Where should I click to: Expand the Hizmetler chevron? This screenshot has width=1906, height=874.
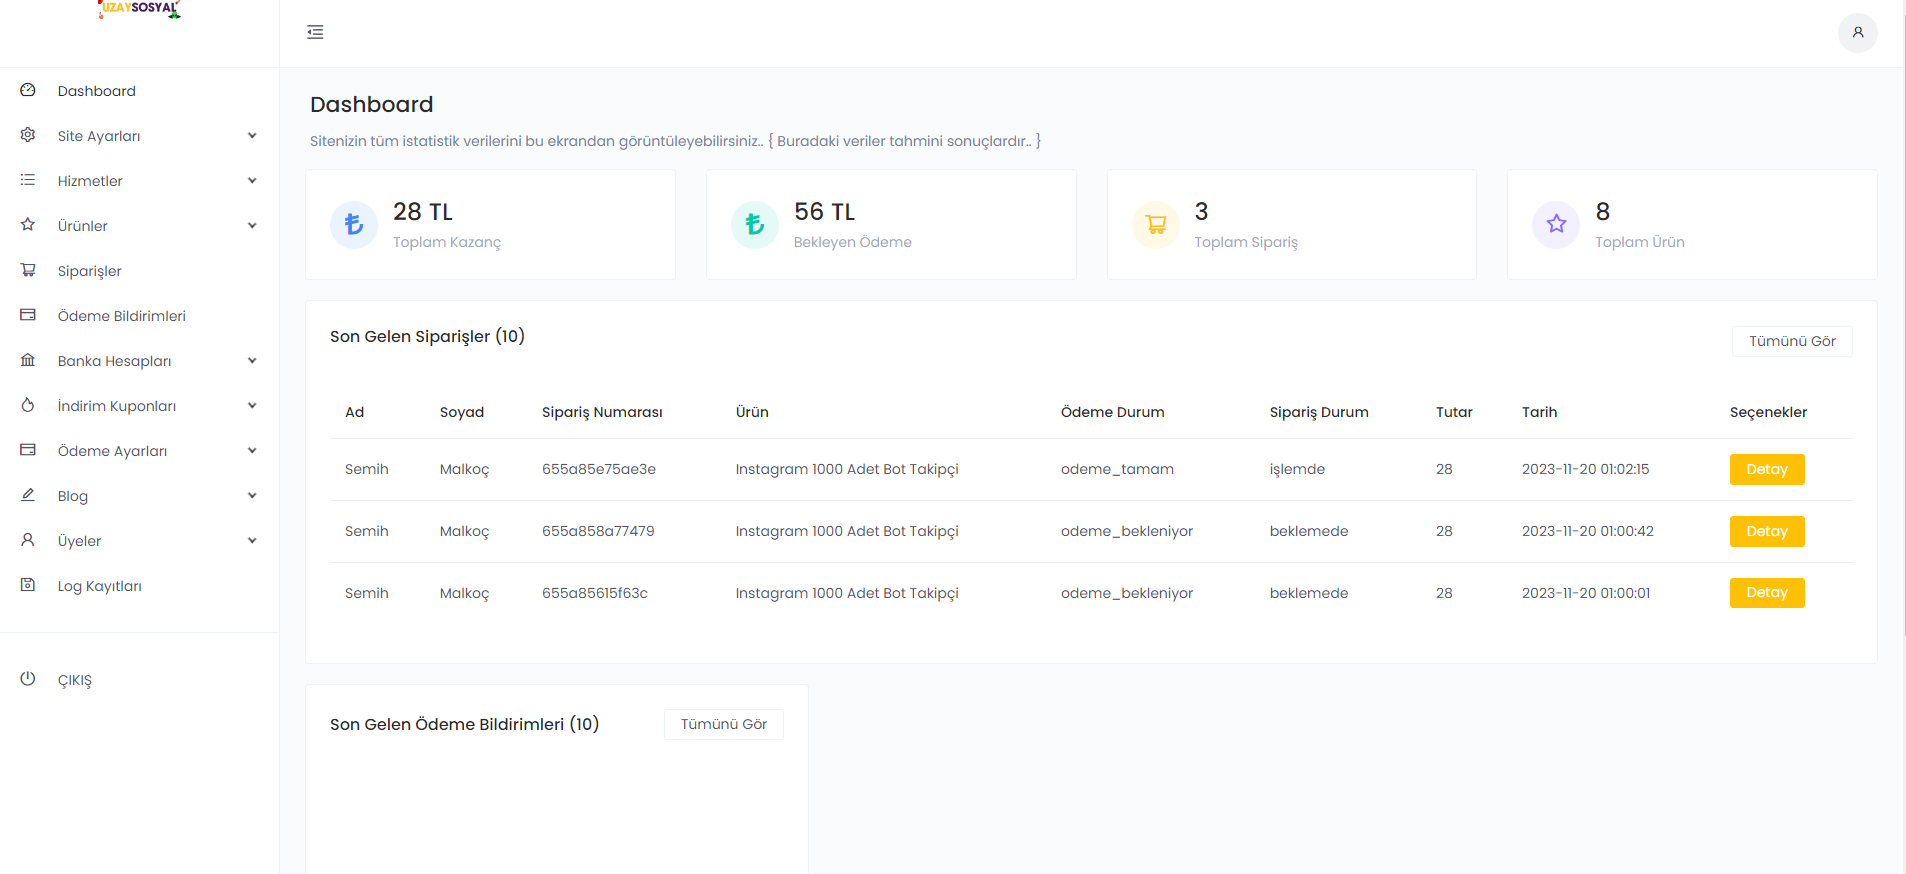click(x=252, y=181)
